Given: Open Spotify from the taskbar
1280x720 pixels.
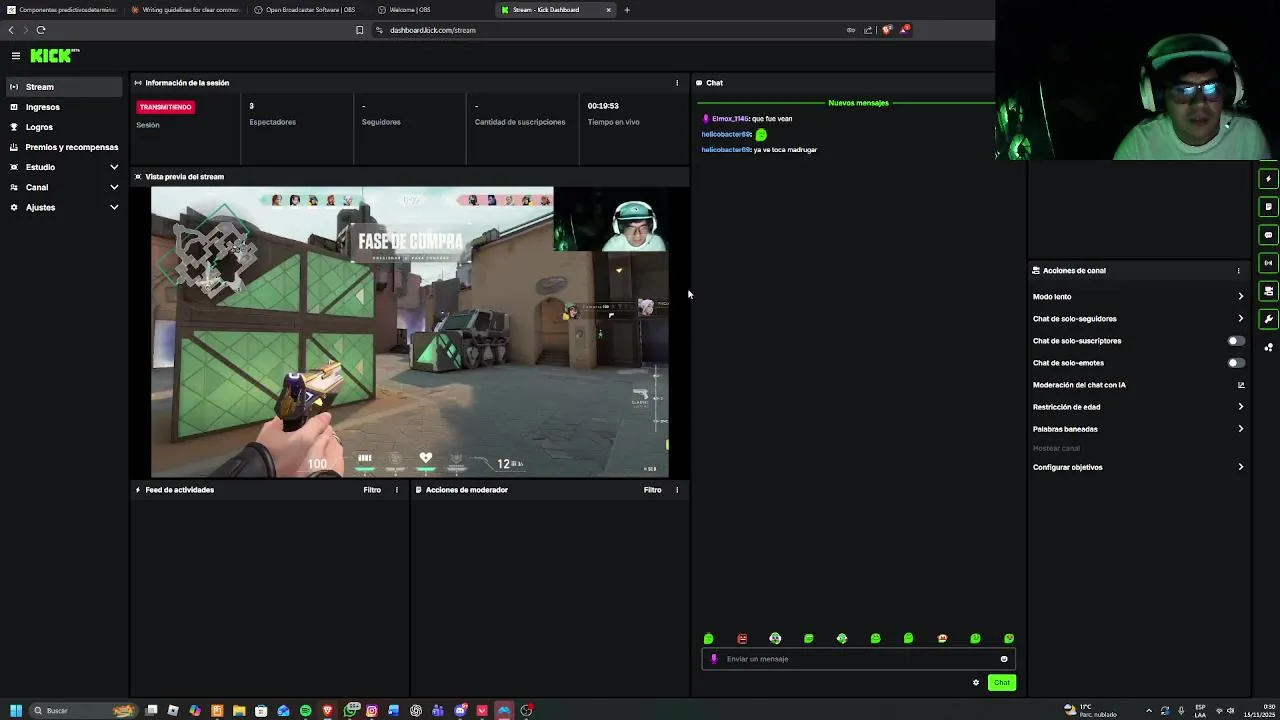Looking at the screenshot, I should 305,711.
